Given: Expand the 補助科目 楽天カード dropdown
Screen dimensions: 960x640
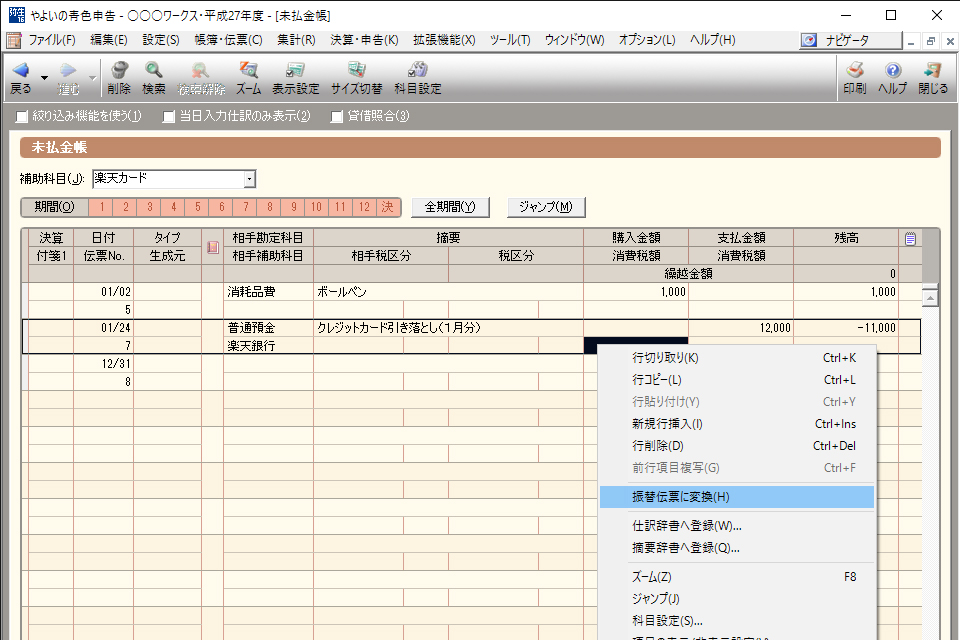Looking at the screenshot, I should (x=249, y=179).
